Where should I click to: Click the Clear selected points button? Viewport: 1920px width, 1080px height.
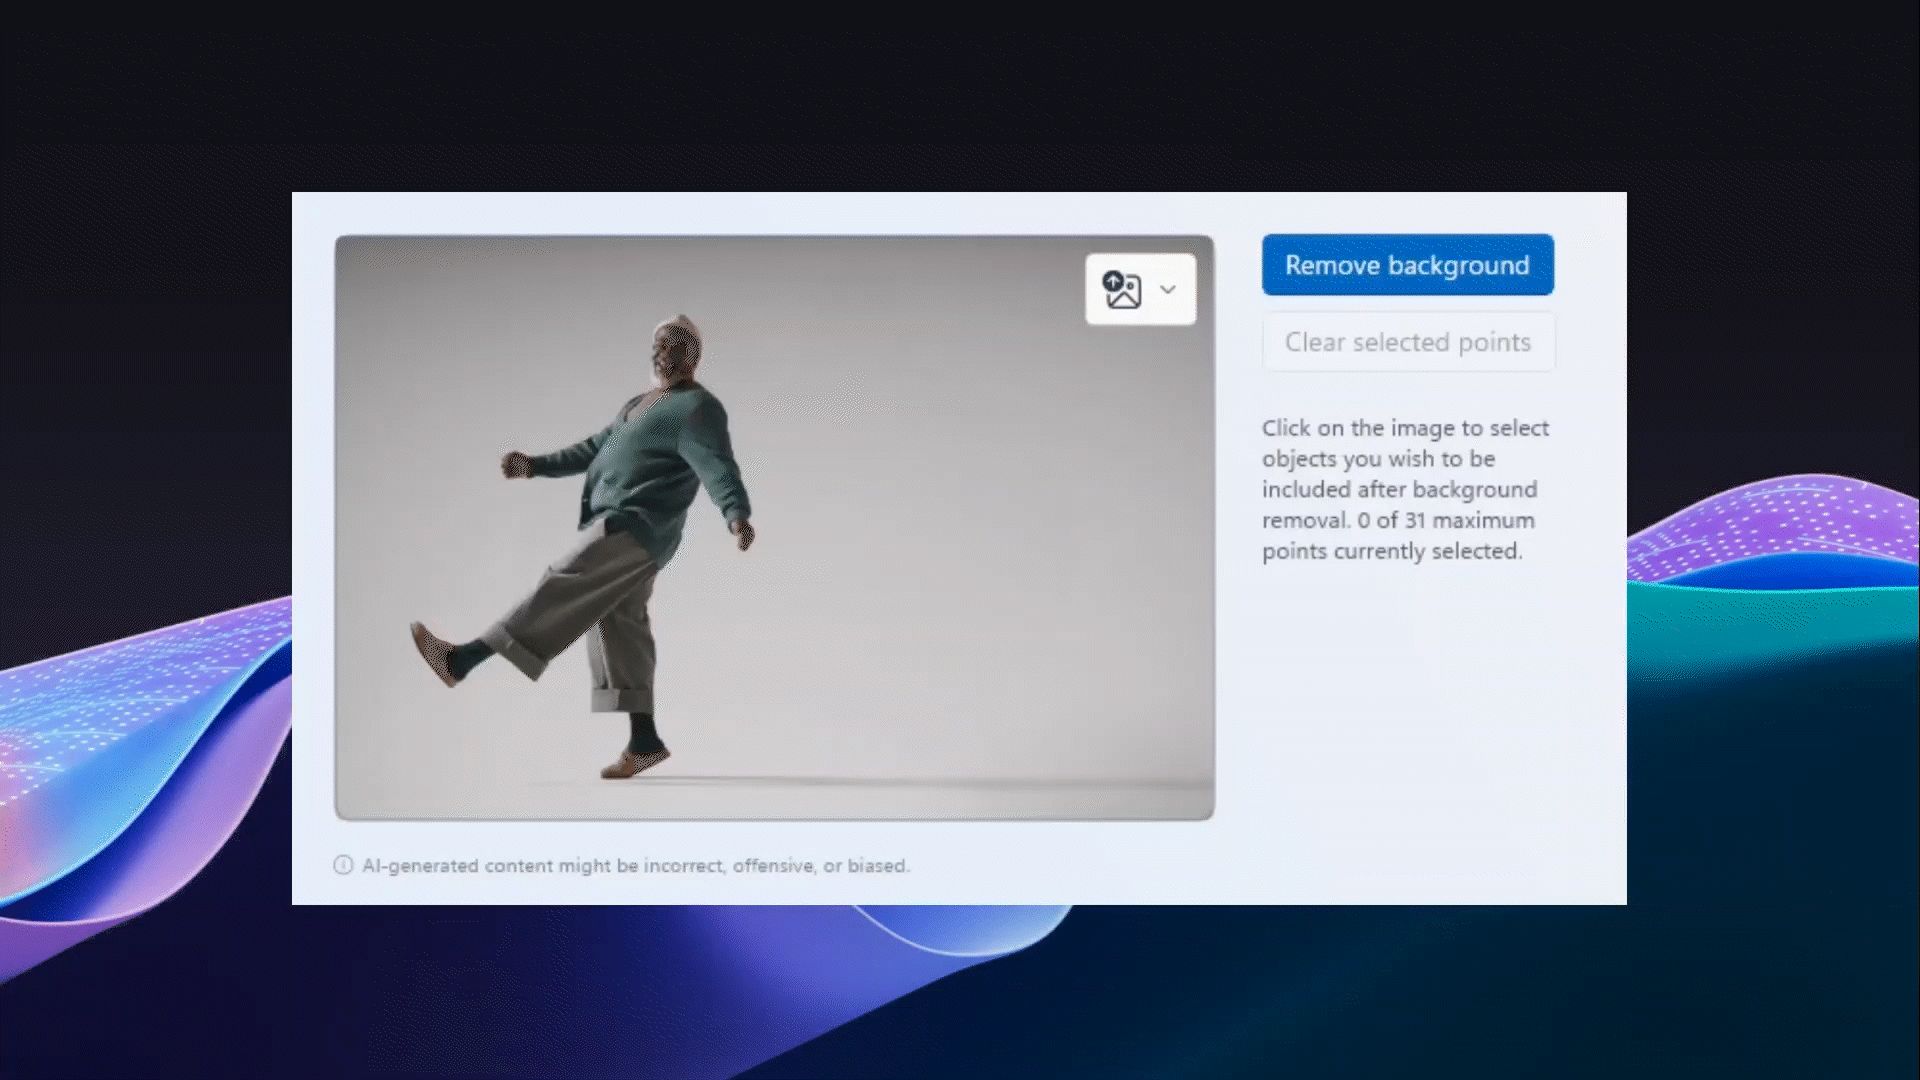click(x=1407, y=341)
